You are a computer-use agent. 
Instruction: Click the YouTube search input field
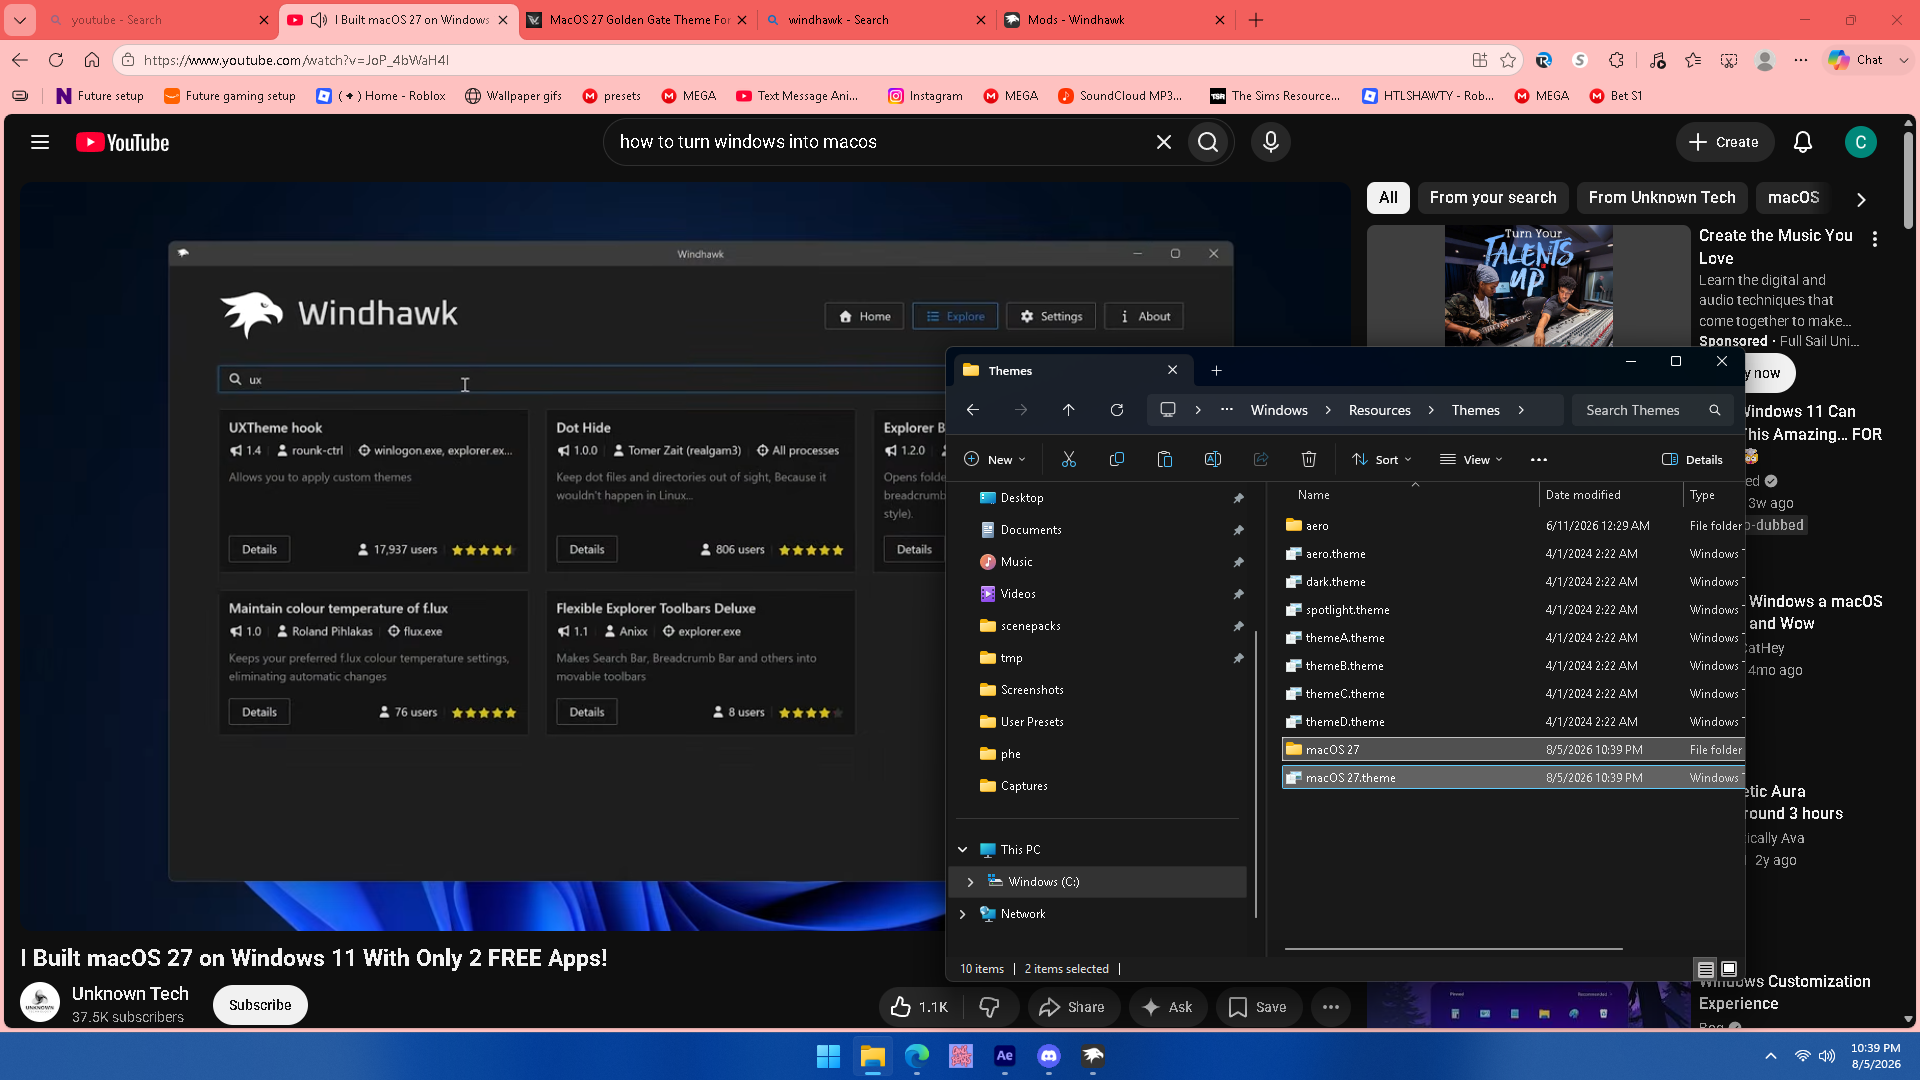coord(880,142)
